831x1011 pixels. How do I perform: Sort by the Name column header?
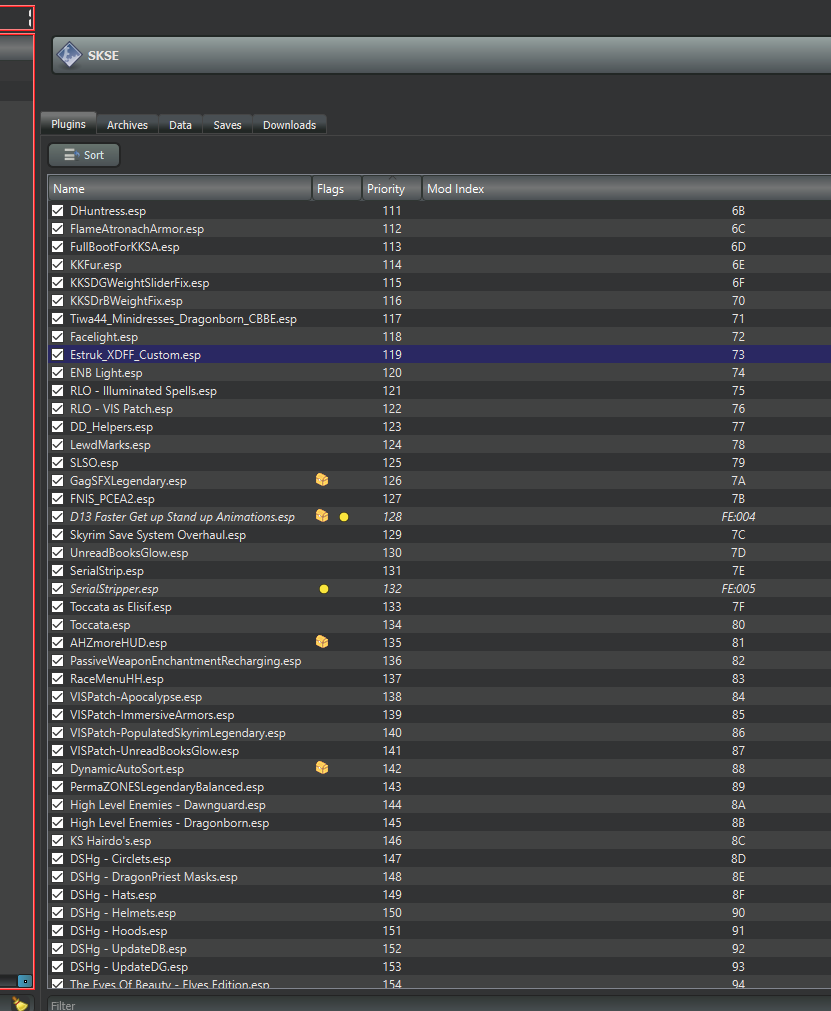point(180,189)
